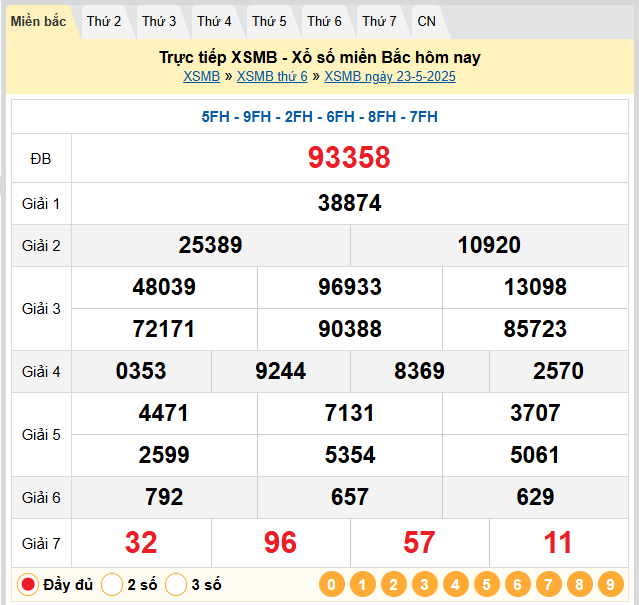Select the "3 số" radio option

pos(177,585)
